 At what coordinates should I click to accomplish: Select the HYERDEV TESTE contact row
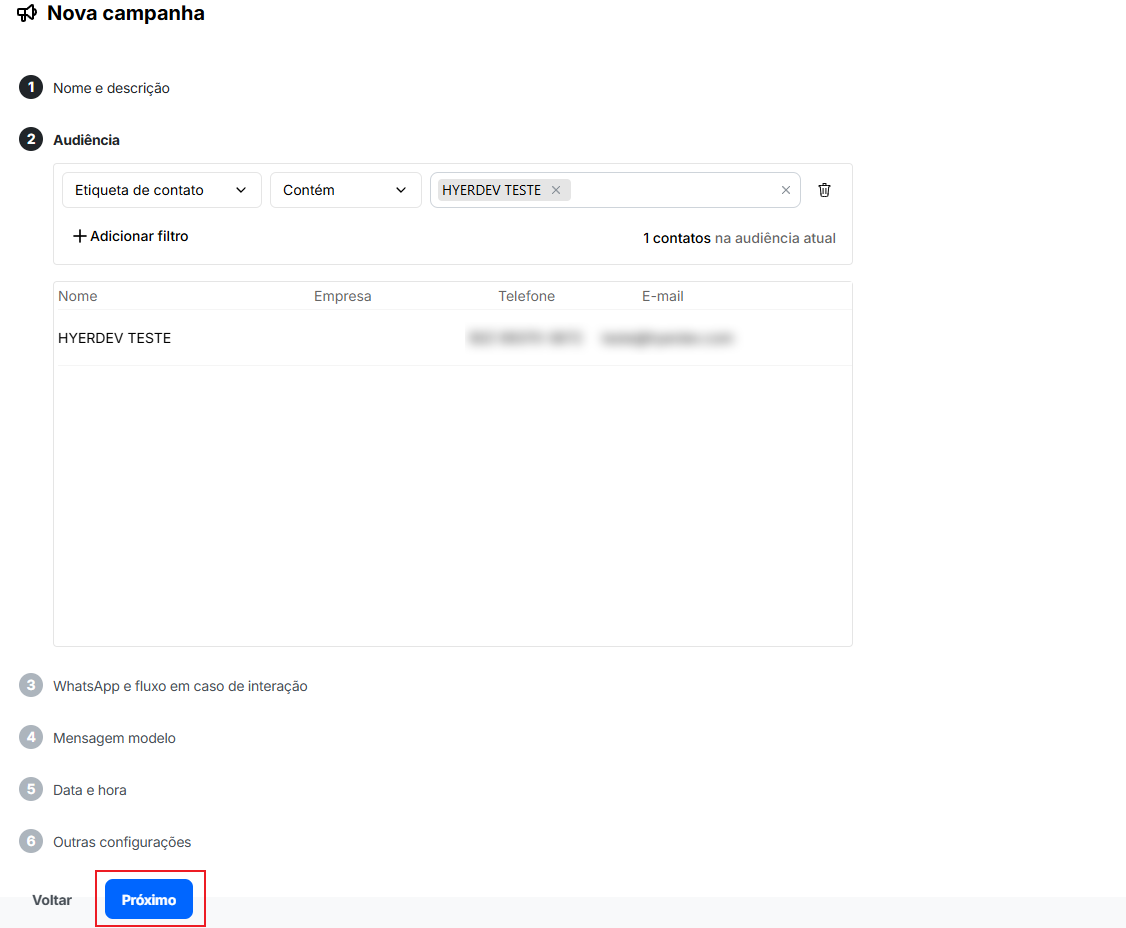[x=115, y=338]
